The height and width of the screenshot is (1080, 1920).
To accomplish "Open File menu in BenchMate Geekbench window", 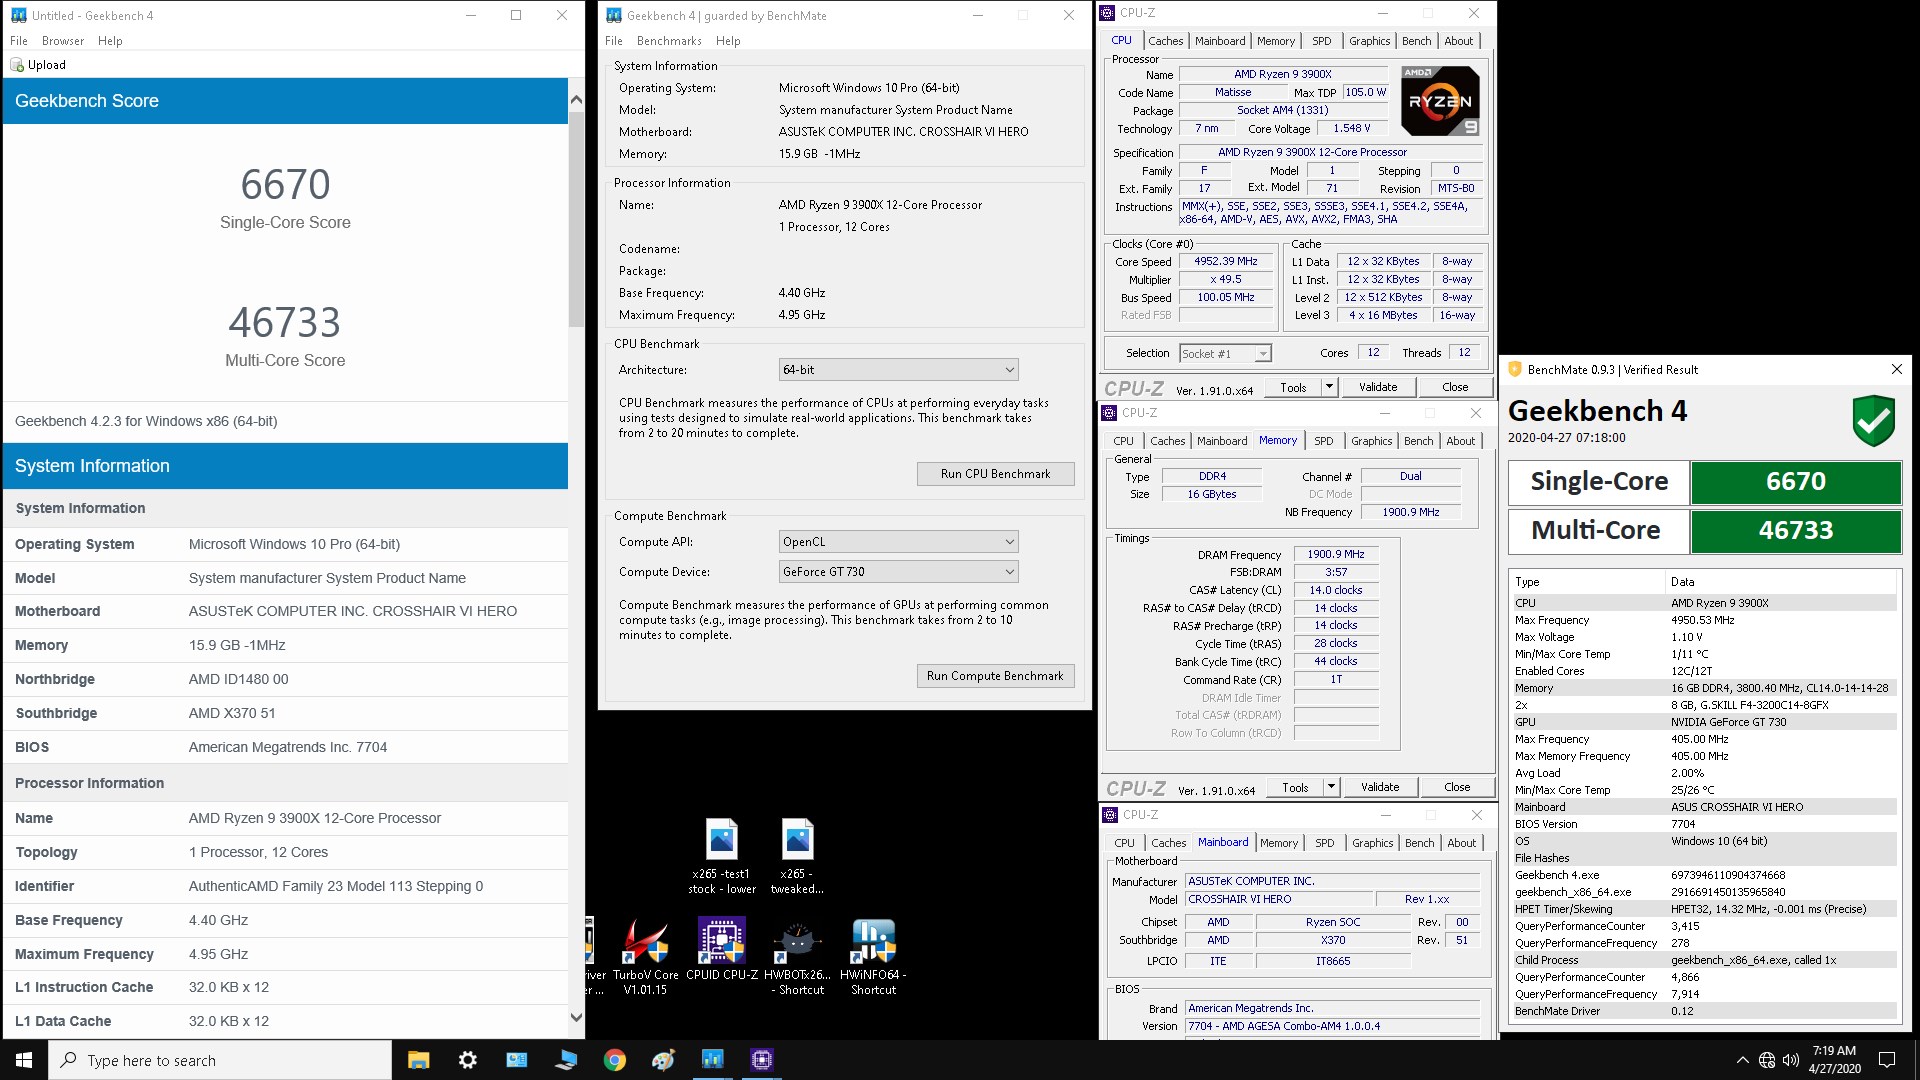I will pos(614,41).
